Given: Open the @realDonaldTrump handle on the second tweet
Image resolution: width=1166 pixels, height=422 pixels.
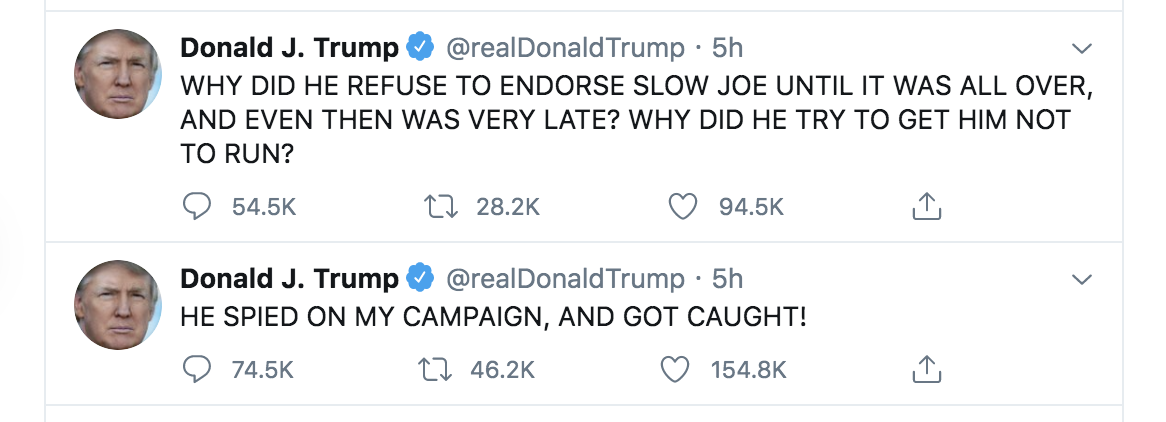Looking at the screenshot, I should (564, 279).
